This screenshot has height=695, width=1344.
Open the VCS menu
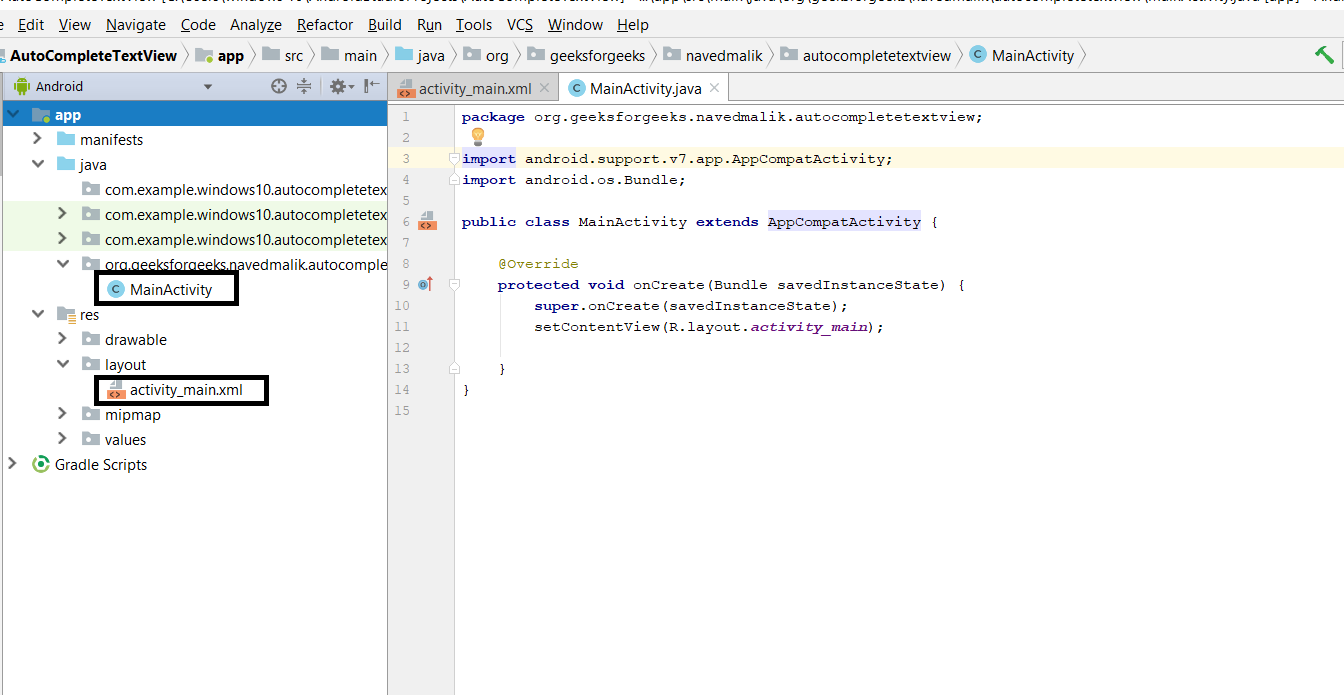coord(520,24)
